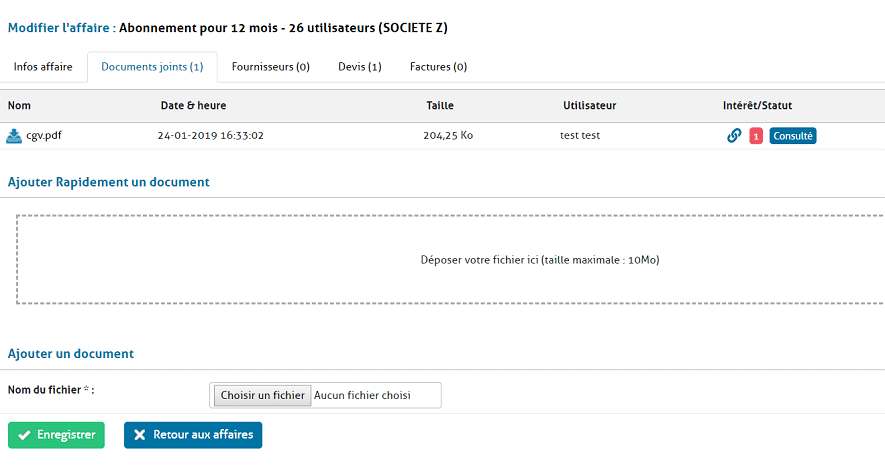Click the Choisir un fichier button
Image resolution: width=885 pixels, height=468 pixels.
tap(262, 395)
